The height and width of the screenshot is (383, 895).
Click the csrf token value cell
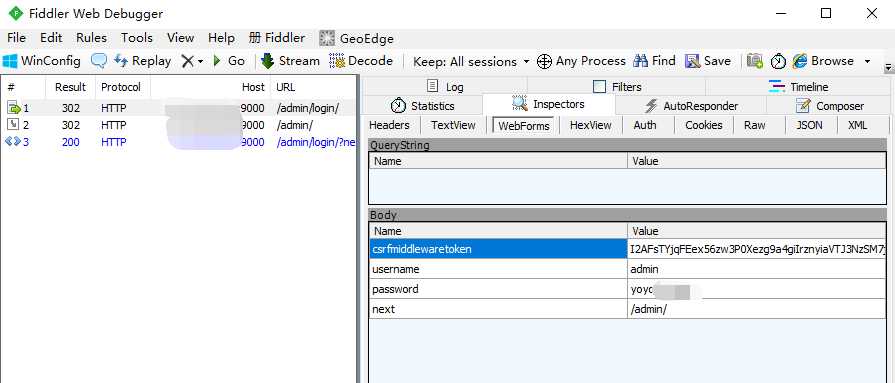756,249
